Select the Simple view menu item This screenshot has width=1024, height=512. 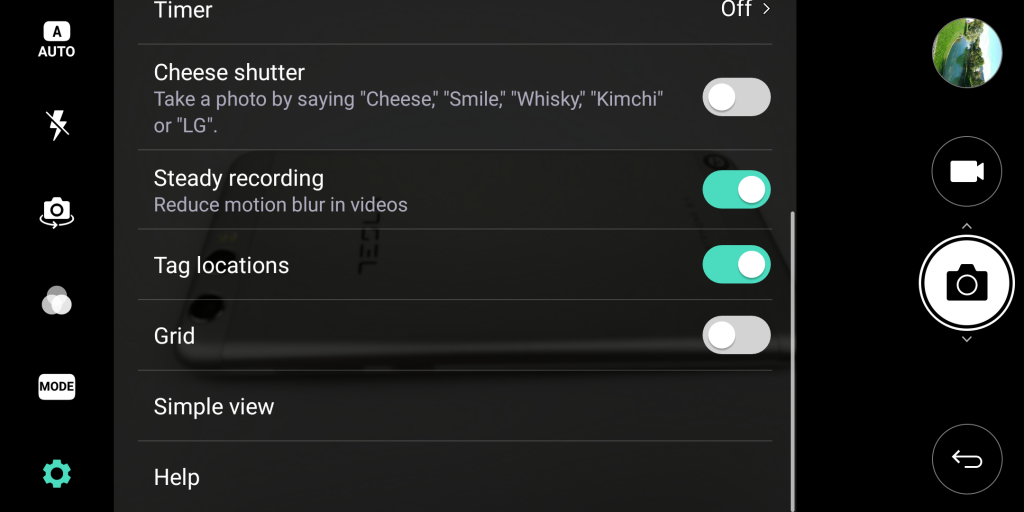[214, 407]
